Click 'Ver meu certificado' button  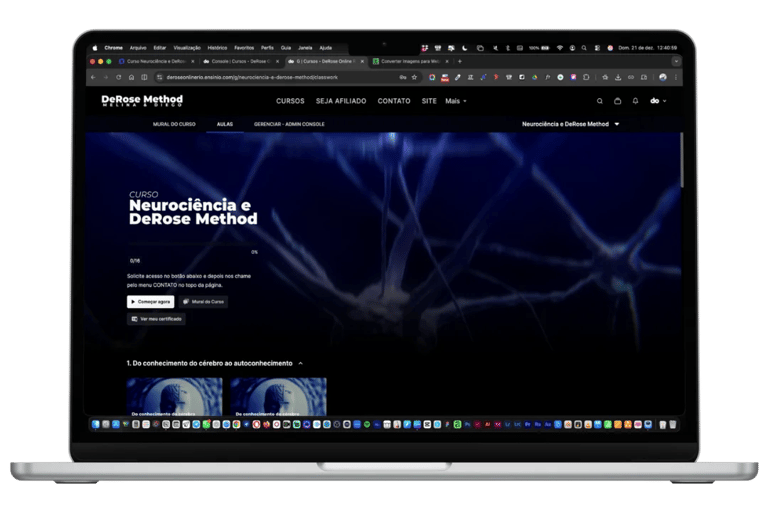click(x=156, y=319)
